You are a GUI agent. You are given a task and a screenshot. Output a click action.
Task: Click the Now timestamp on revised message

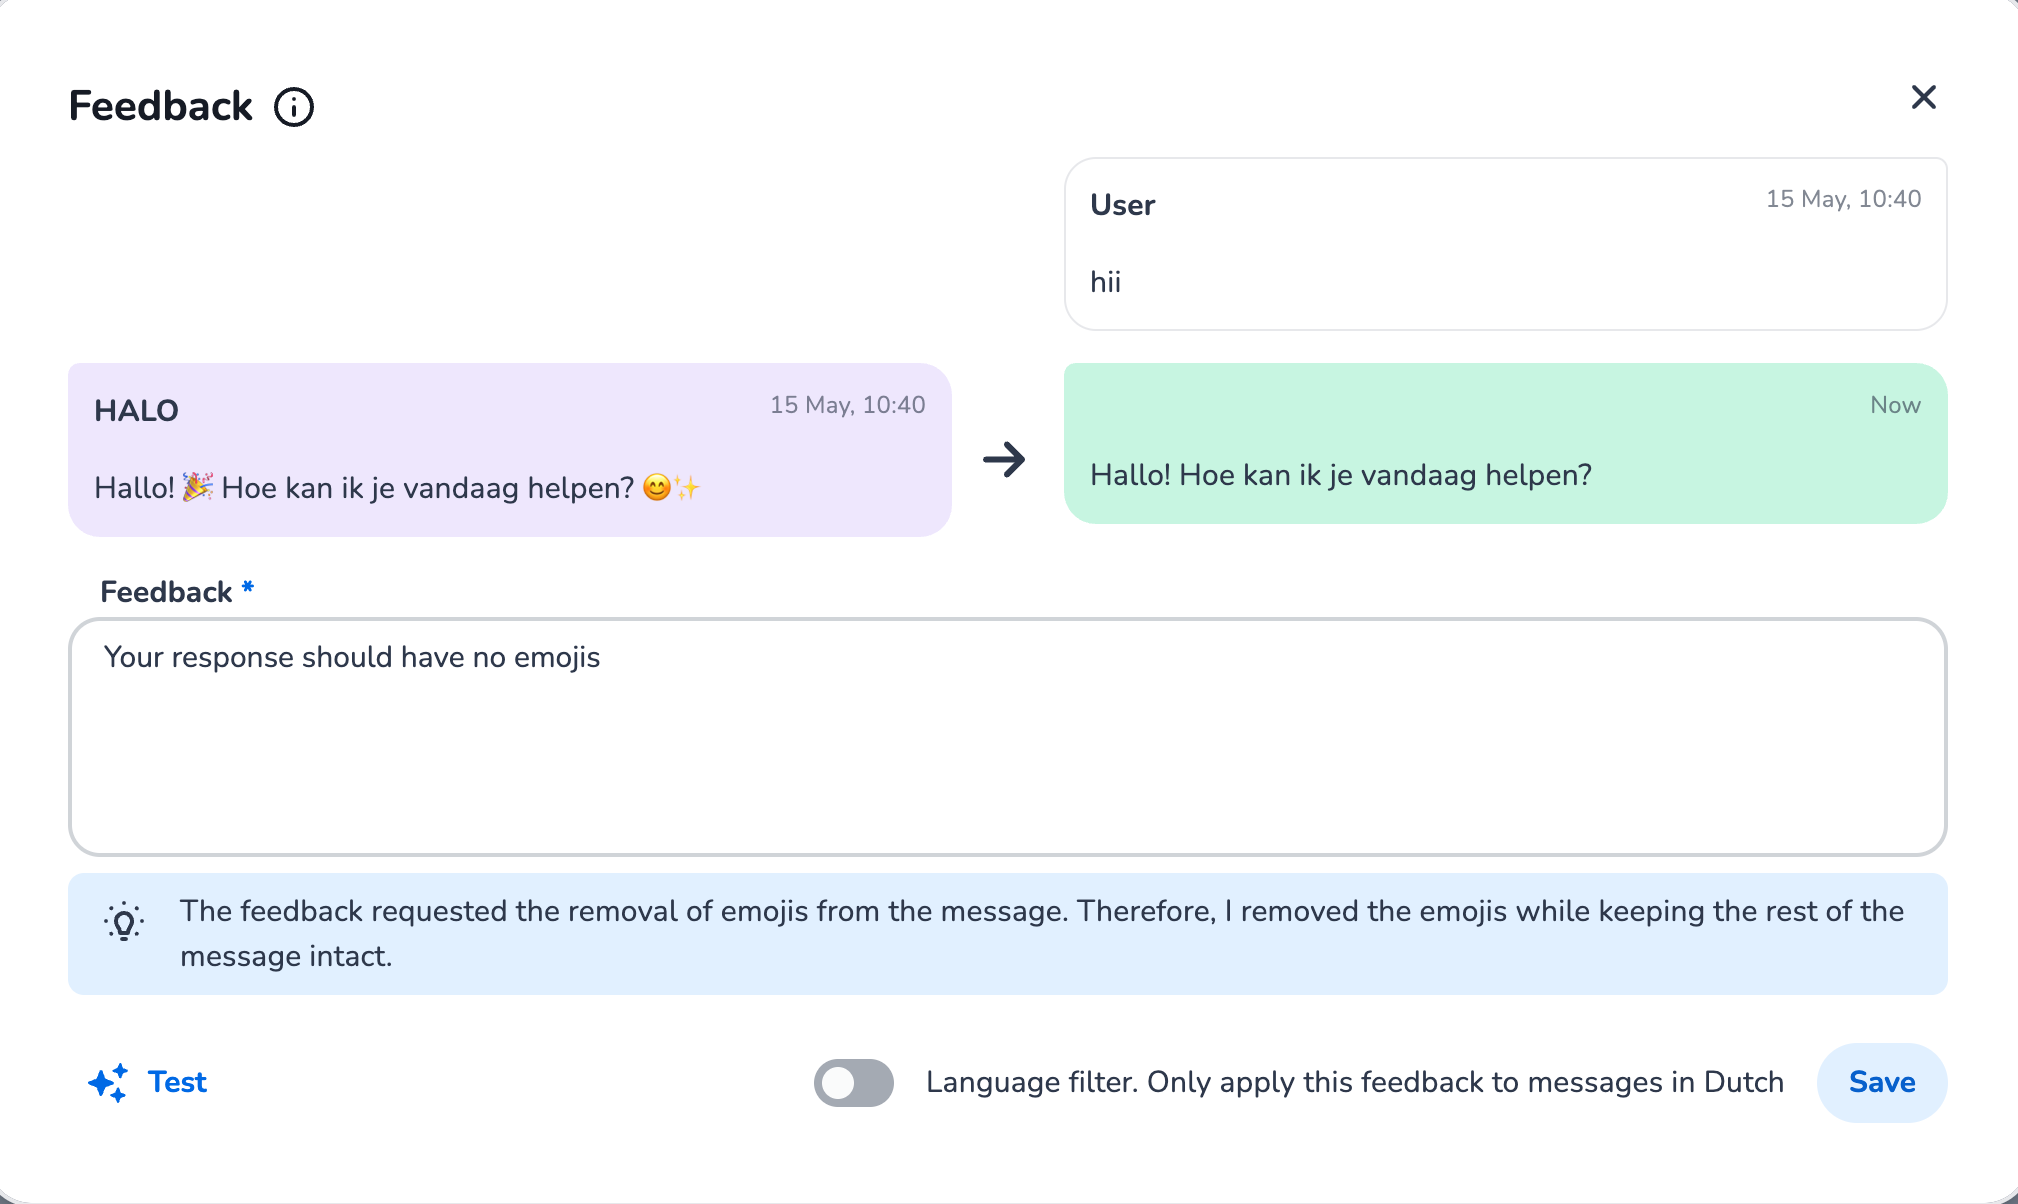tap(1895, 405)
